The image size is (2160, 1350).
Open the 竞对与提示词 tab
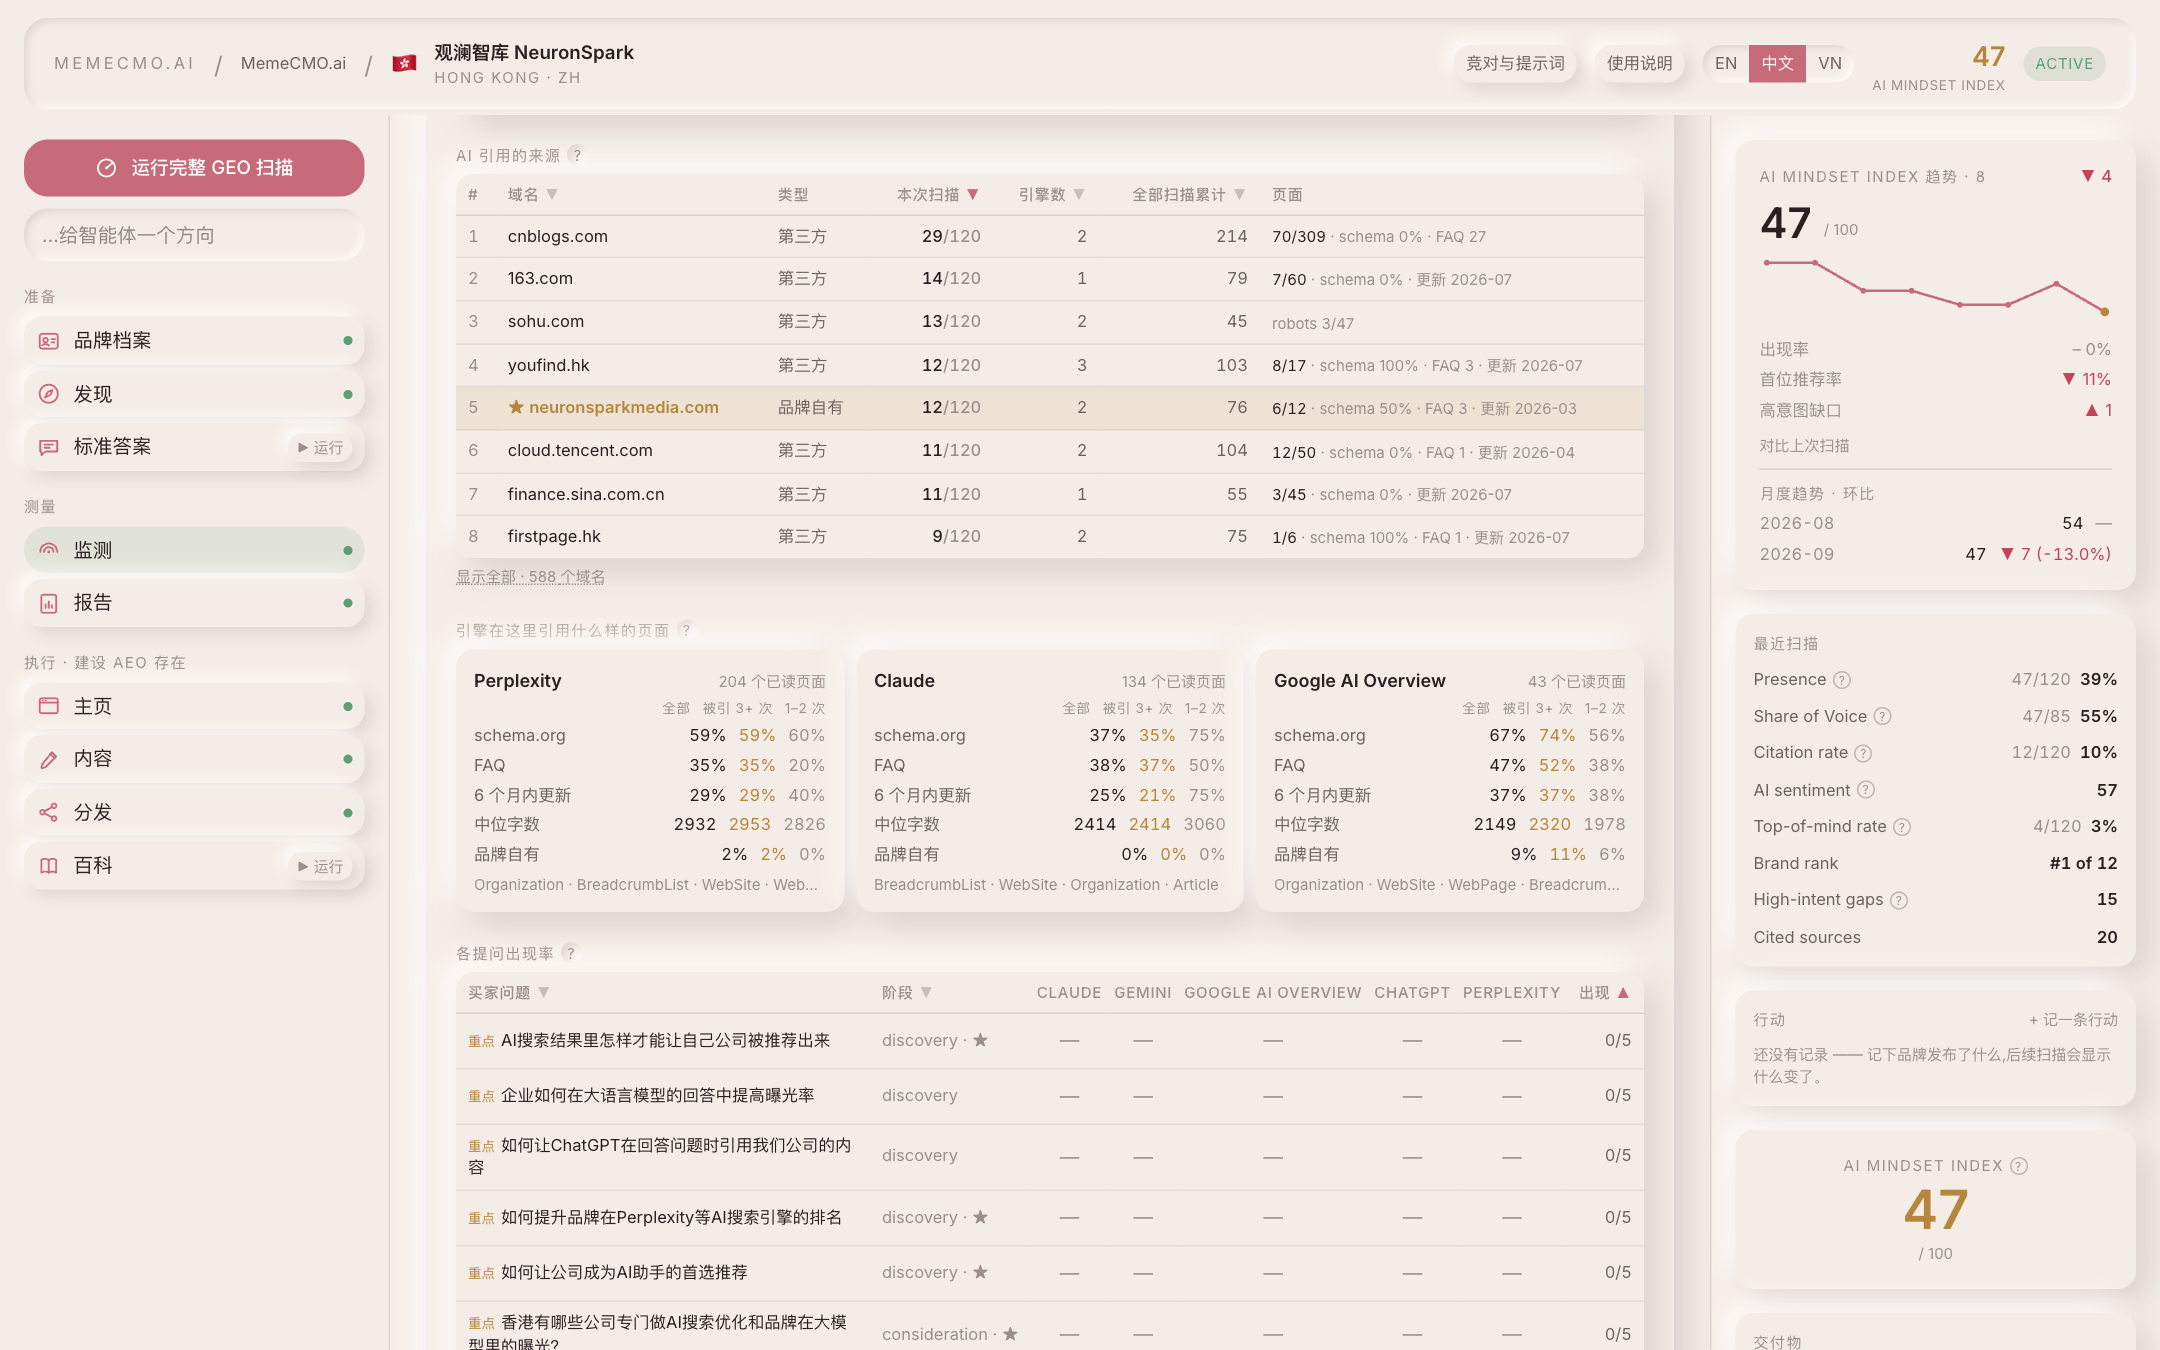[1515, 63]
